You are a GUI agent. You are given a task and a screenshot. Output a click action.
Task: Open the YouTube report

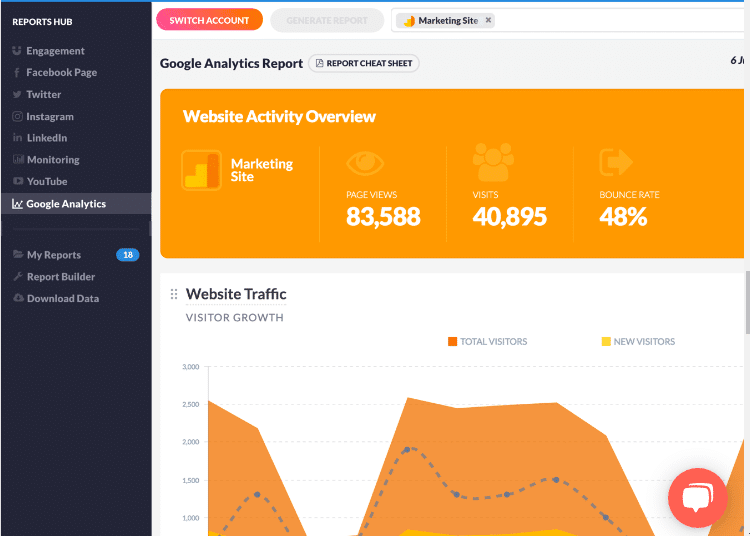coord(47,181)
